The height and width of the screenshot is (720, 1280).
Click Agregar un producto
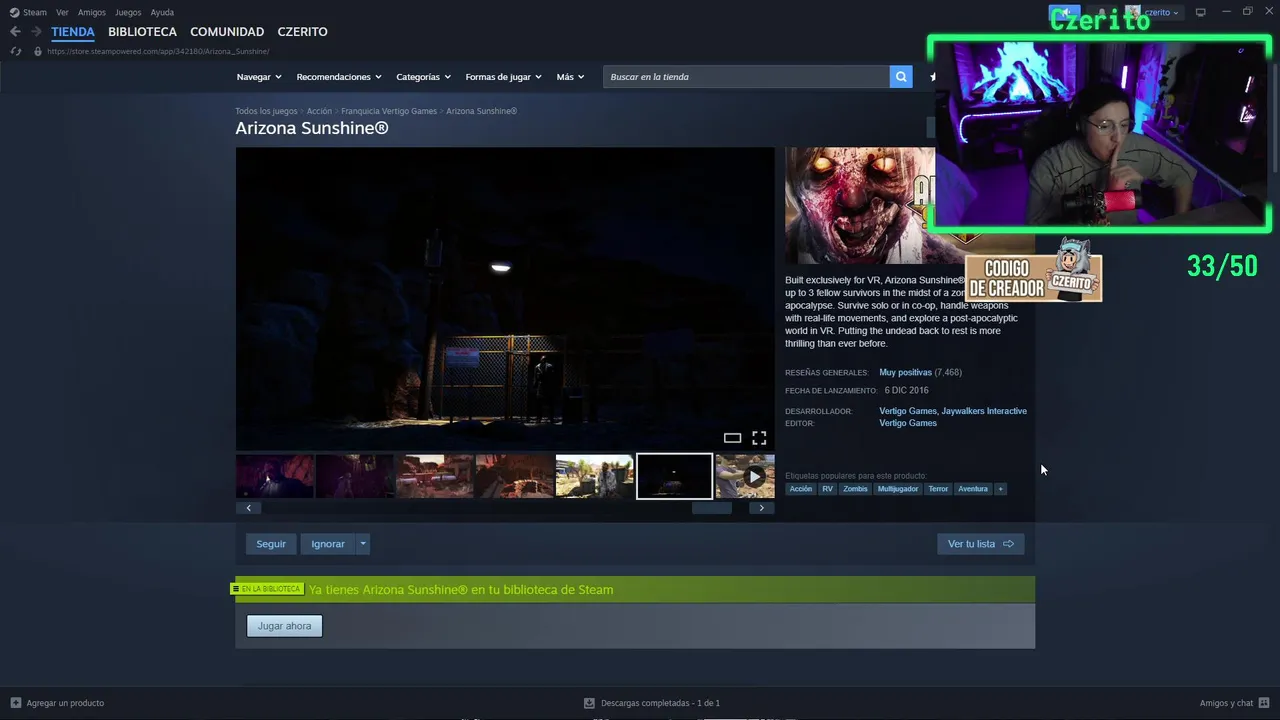pos(57,703)
